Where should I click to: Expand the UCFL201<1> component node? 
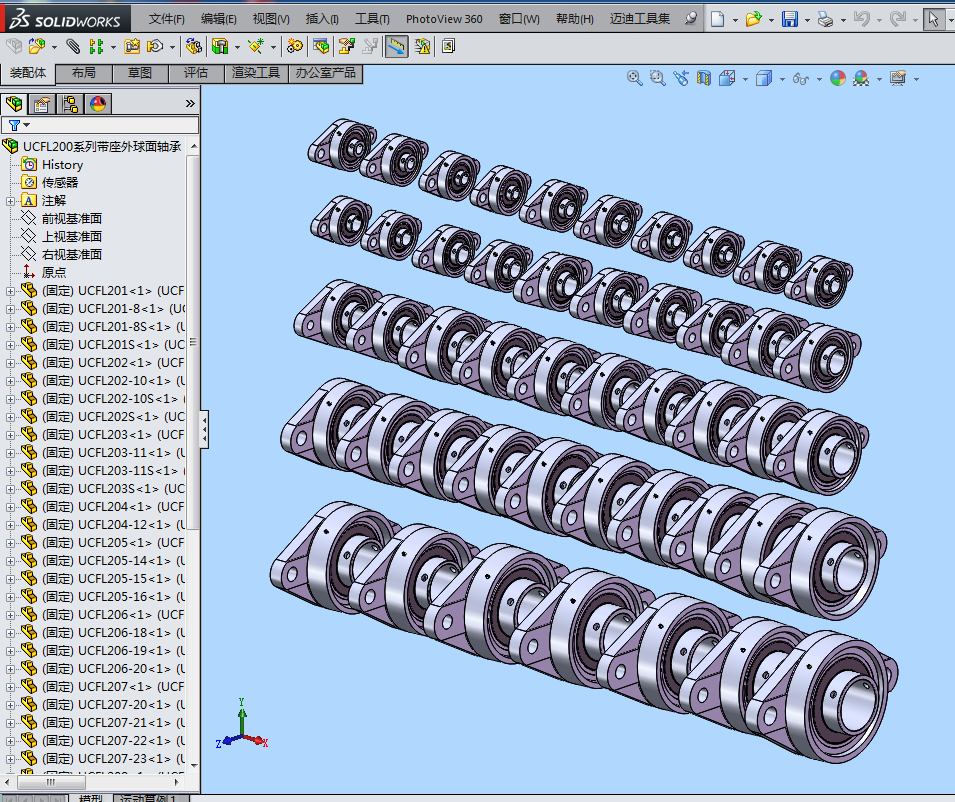click(10, 292)
